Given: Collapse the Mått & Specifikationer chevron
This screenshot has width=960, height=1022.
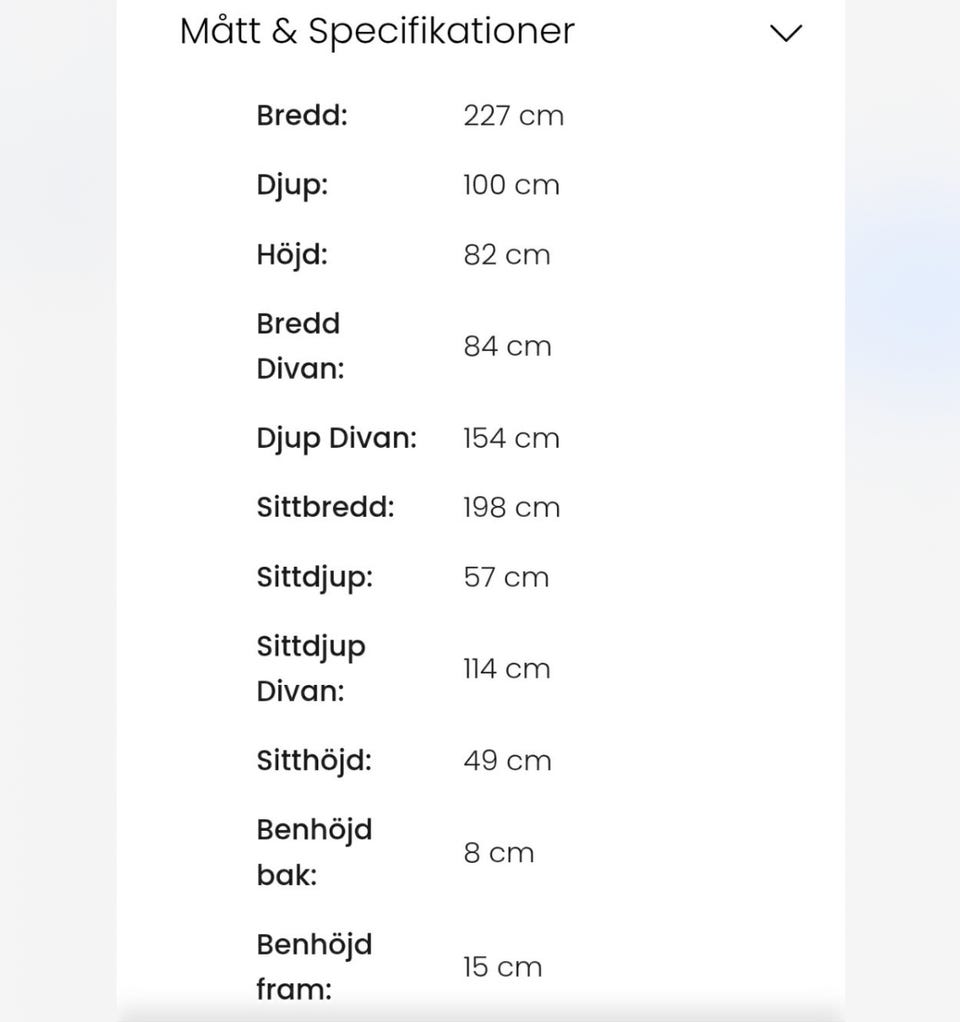Looking at the screenshot, I should (x=786, y=33).
